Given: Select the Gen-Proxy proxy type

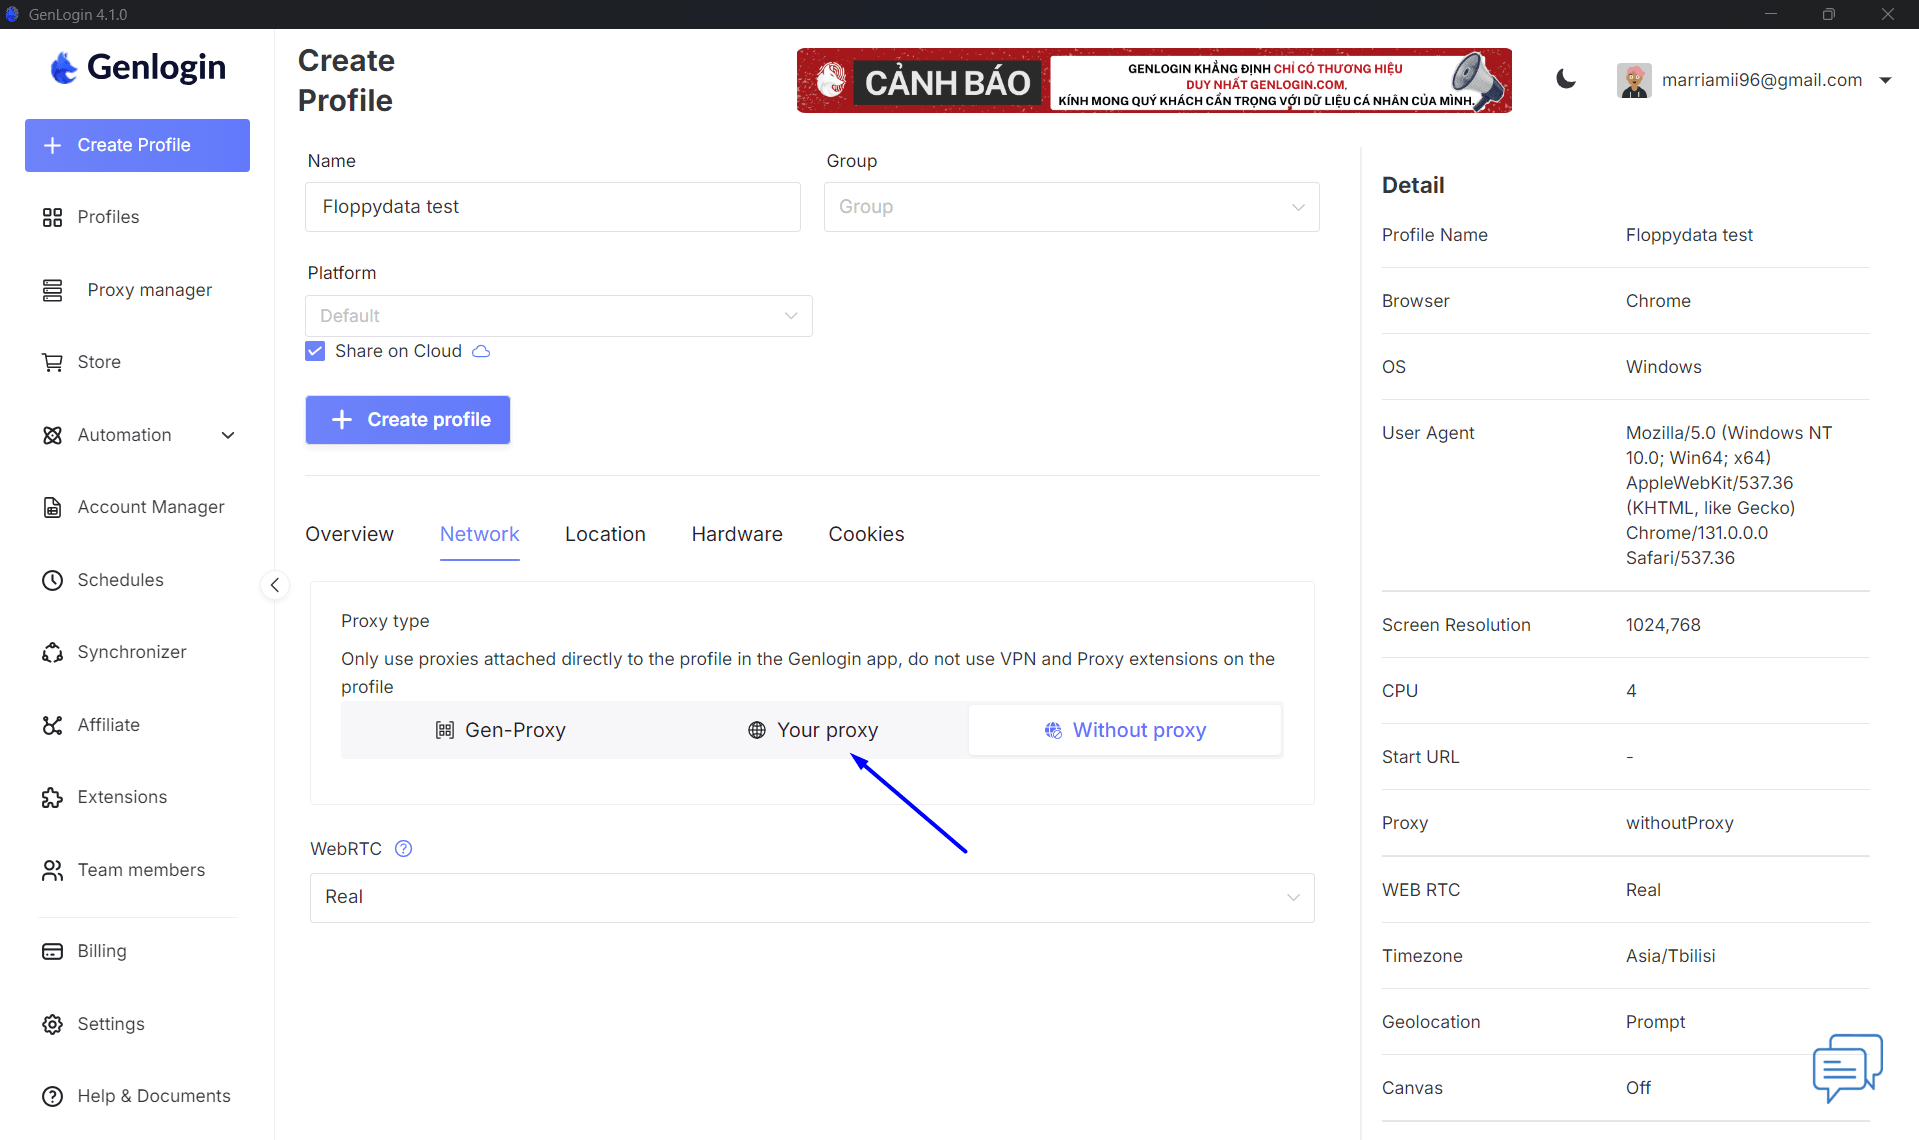Looking at the screenshot, I should coord(500,730).
